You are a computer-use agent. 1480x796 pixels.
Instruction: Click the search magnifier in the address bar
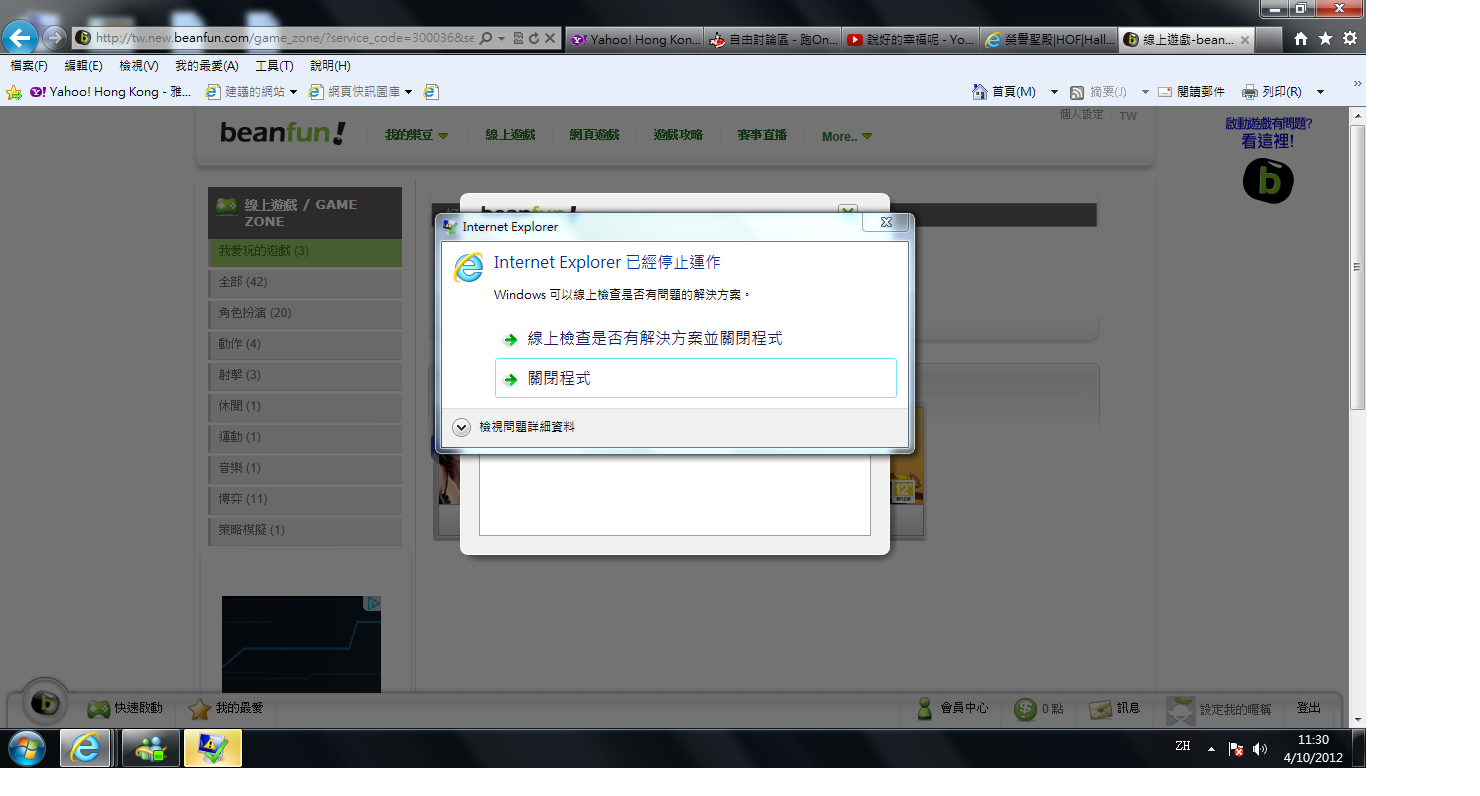click(x=486, y=38)
